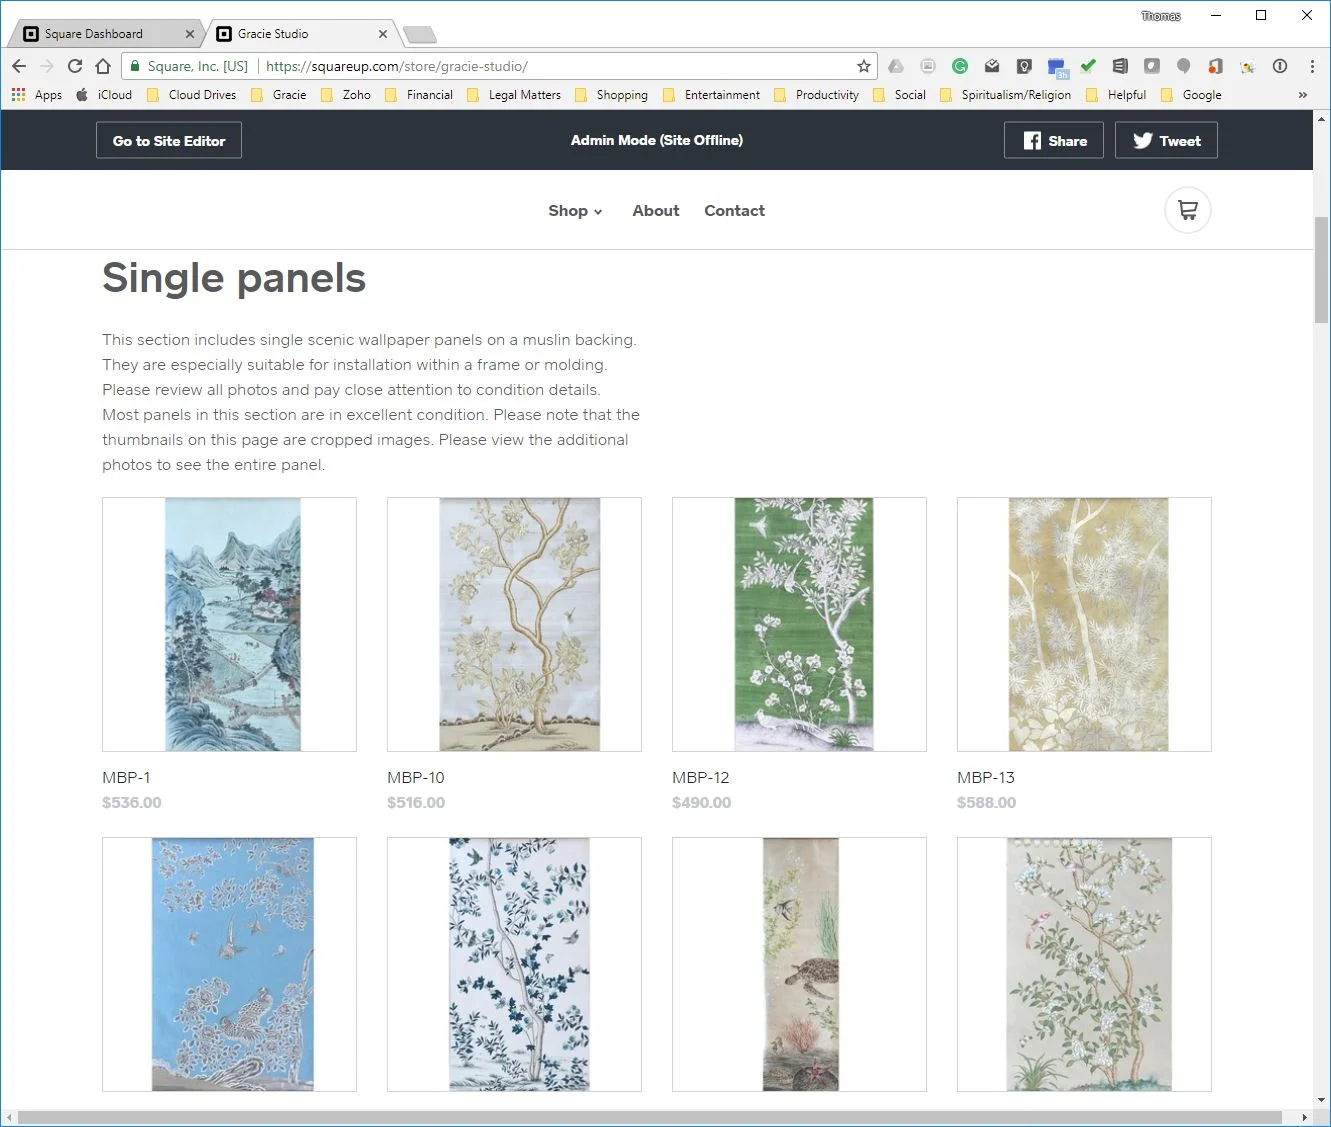
Task: Bookmark this page with the star icon
Action: click(864, 66)
